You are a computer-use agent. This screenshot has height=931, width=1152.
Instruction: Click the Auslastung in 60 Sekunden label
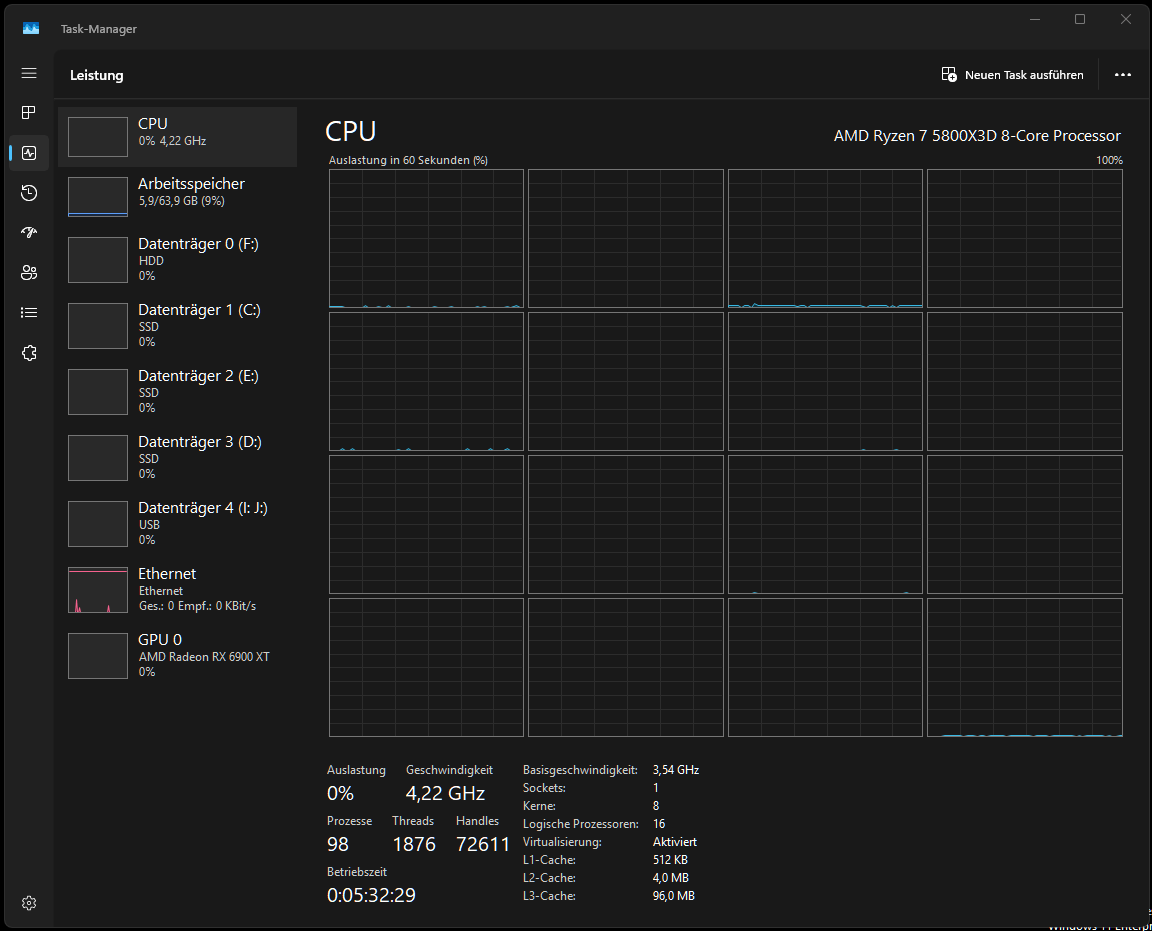(408, 160)
